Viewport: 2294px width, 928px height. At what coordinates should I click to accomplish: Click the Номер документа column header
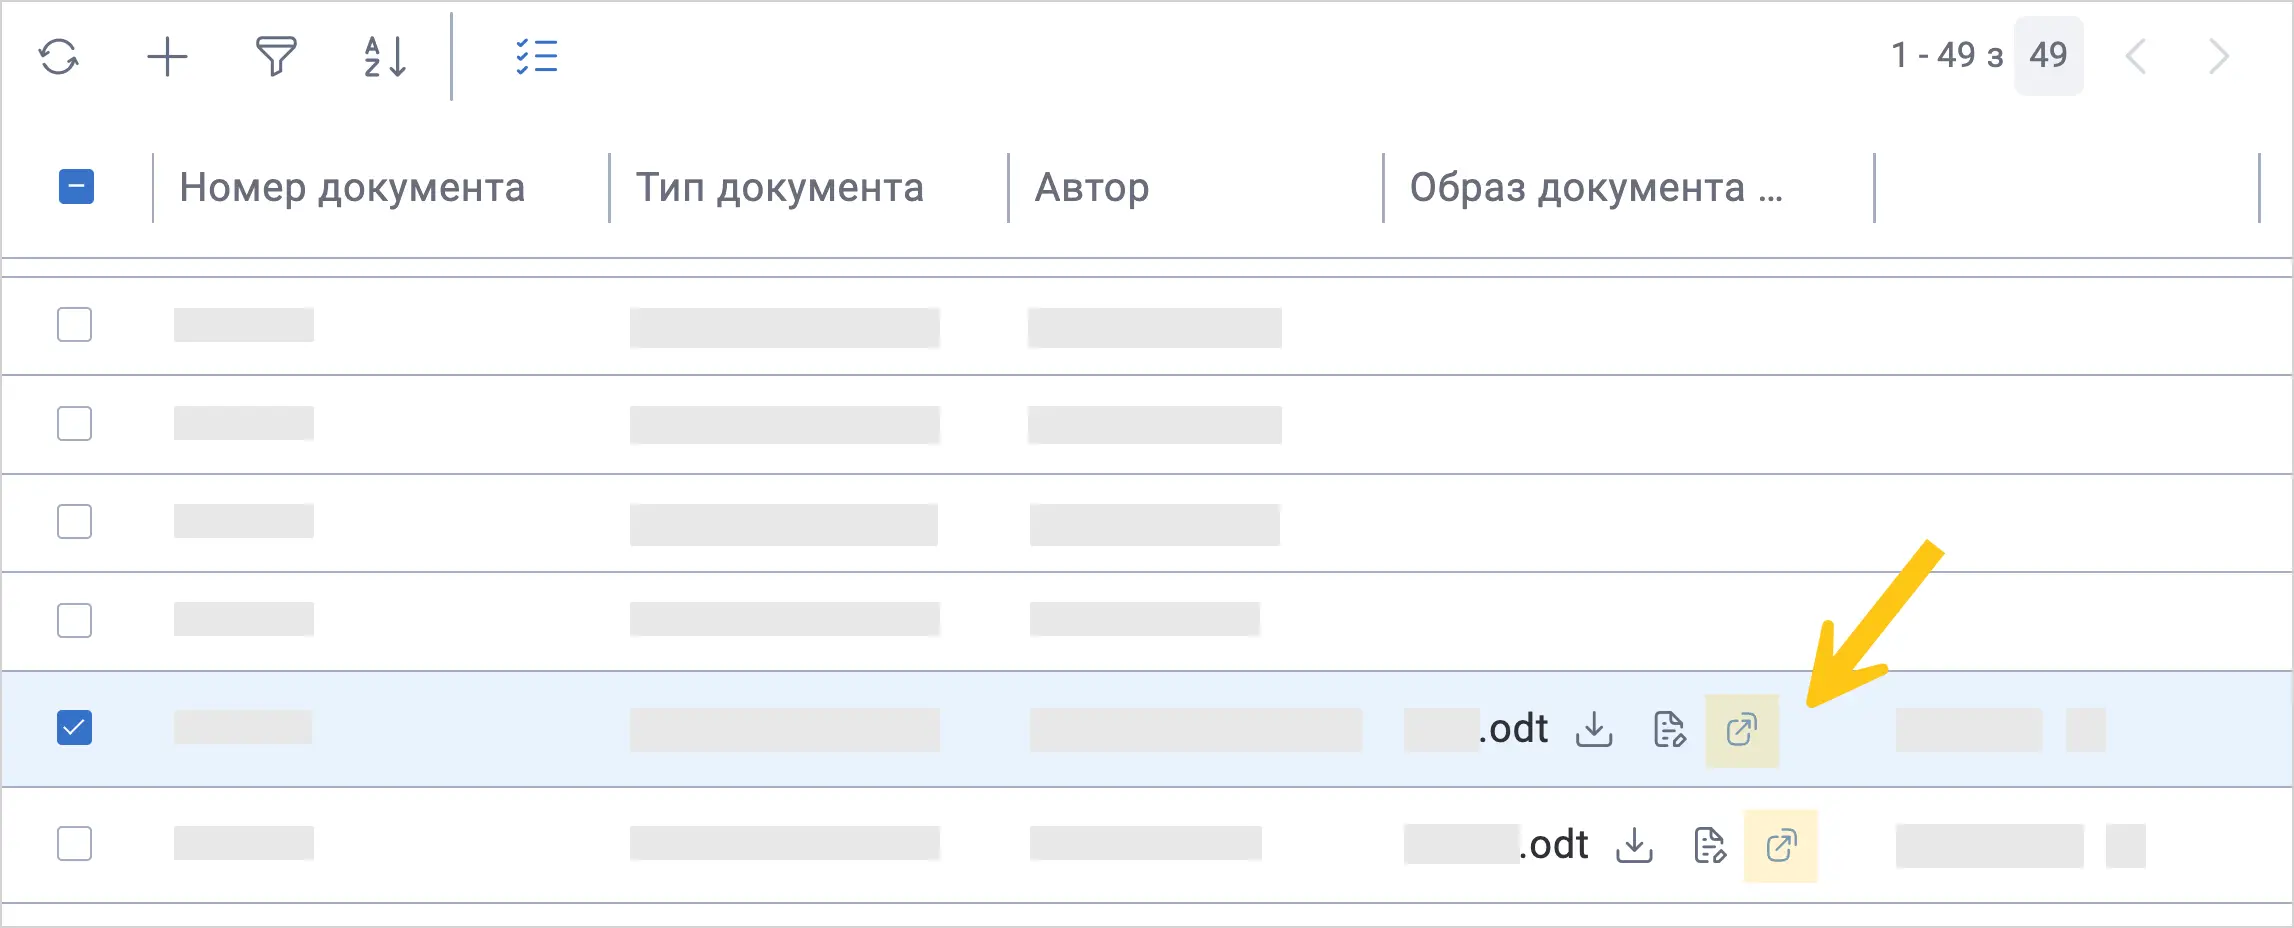[352, 188]
